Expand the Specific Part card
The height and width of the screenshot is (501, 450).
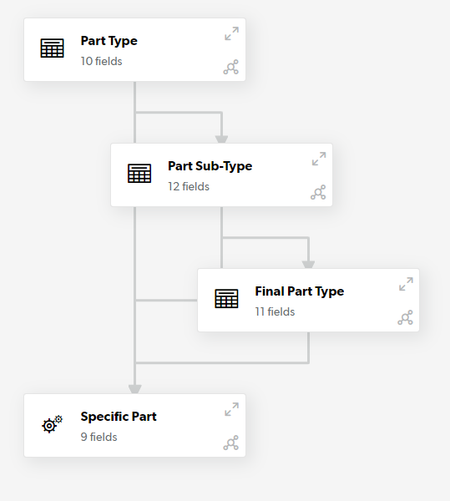[232, 409]
